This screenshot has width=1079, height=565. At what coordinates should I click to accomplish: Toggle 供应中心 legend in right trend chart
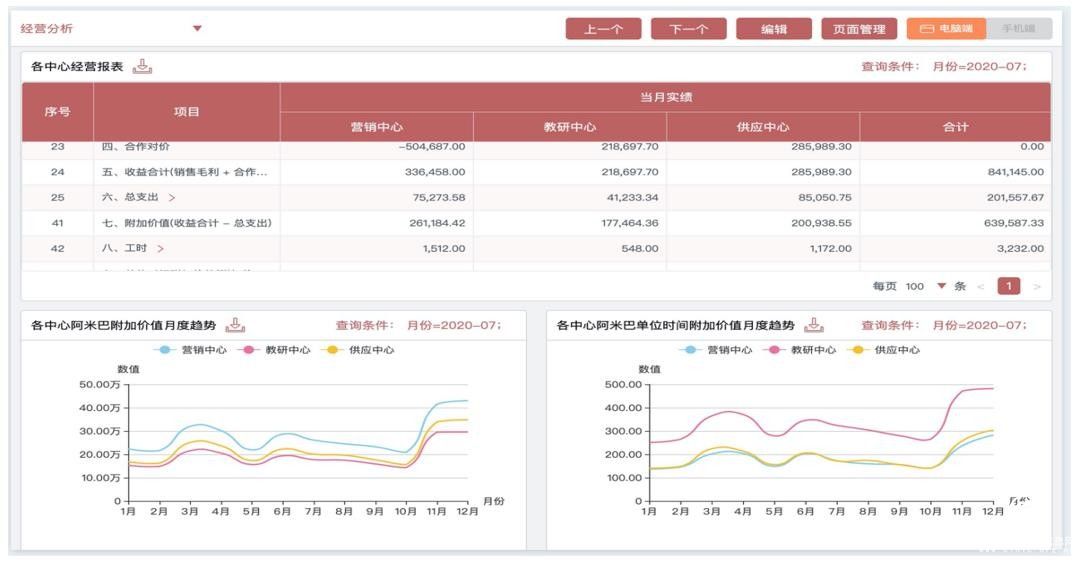pyautogui.click(x=882, y=350)
